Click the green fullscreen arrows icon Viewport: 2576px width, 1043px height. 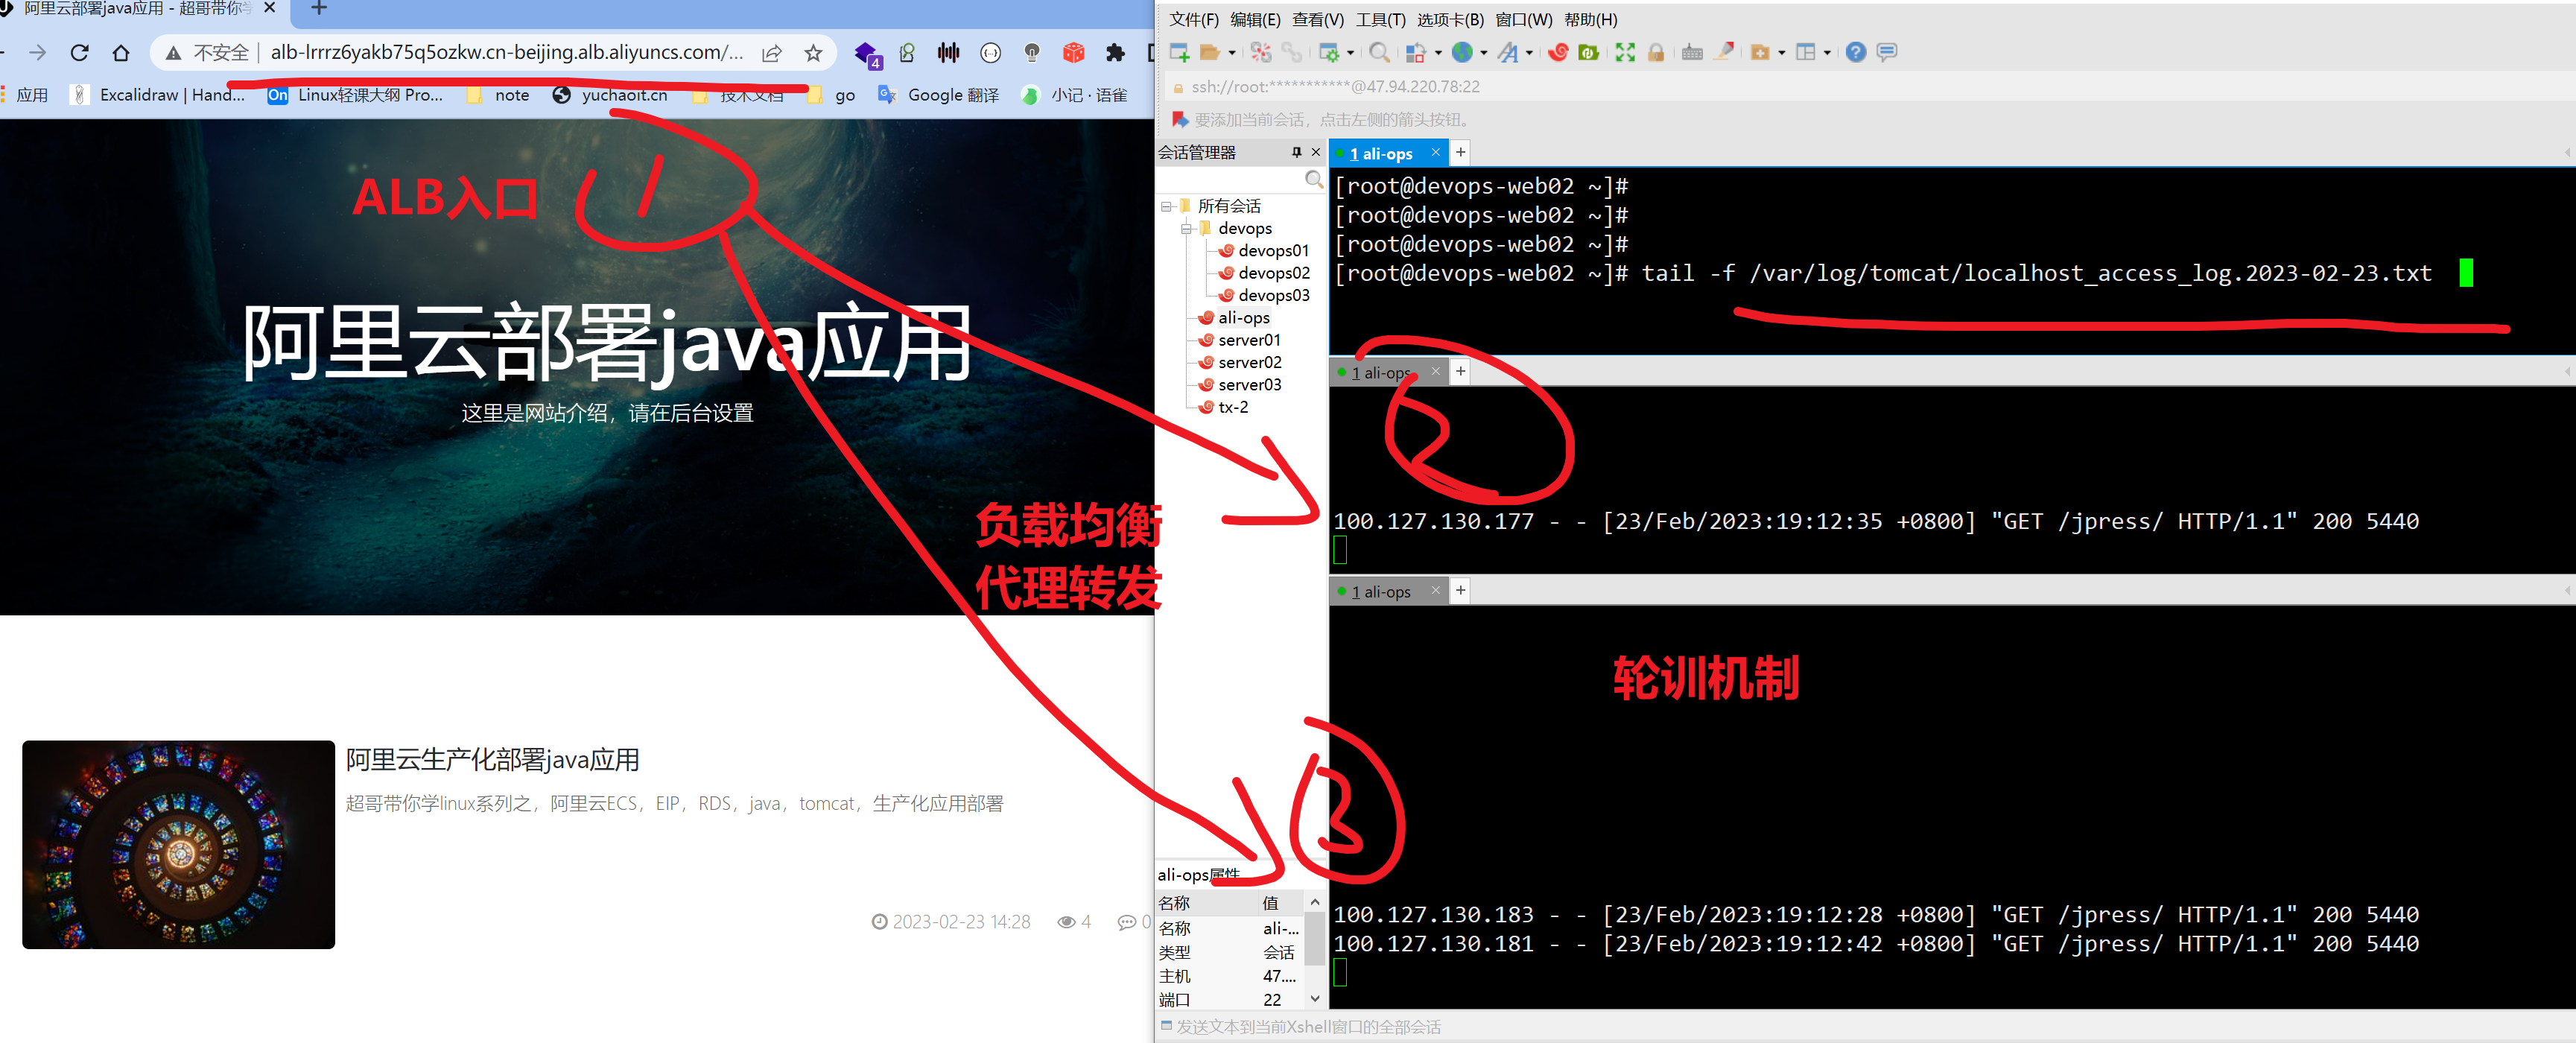(1625, 53)
